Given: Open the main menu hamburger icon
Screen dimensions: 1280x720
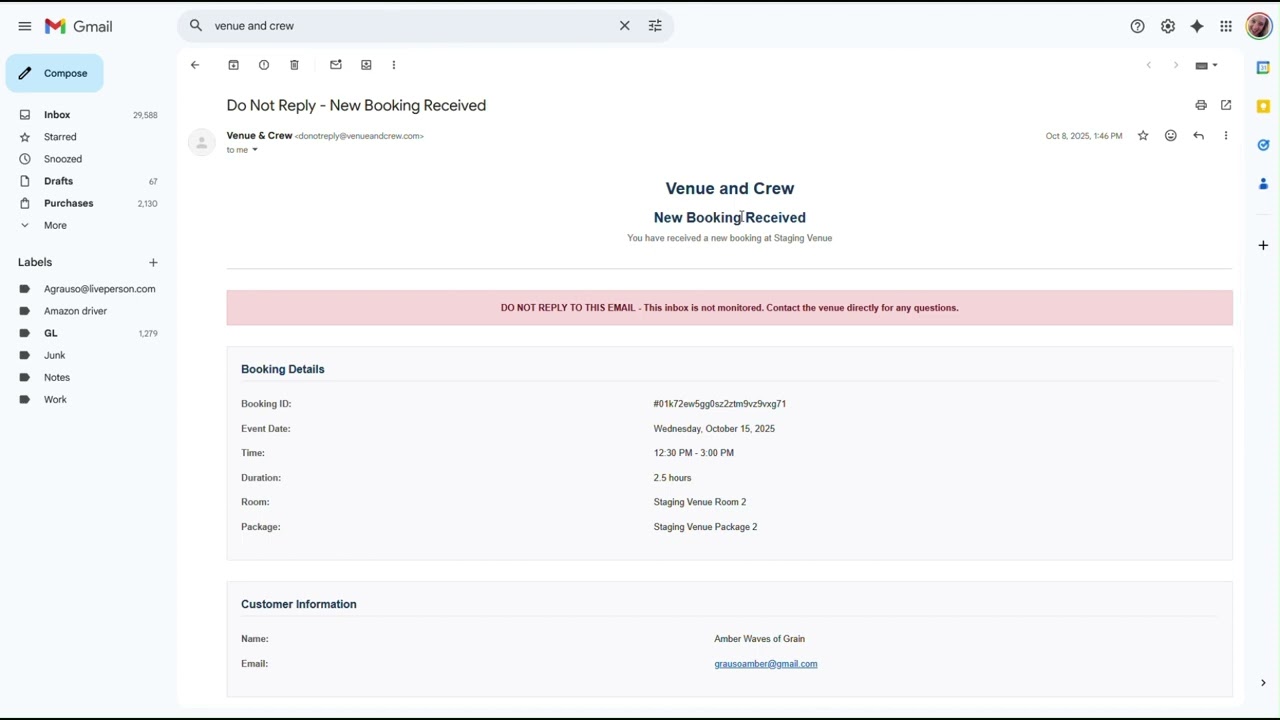Looking at the screenshot, I should coord(25,26).
